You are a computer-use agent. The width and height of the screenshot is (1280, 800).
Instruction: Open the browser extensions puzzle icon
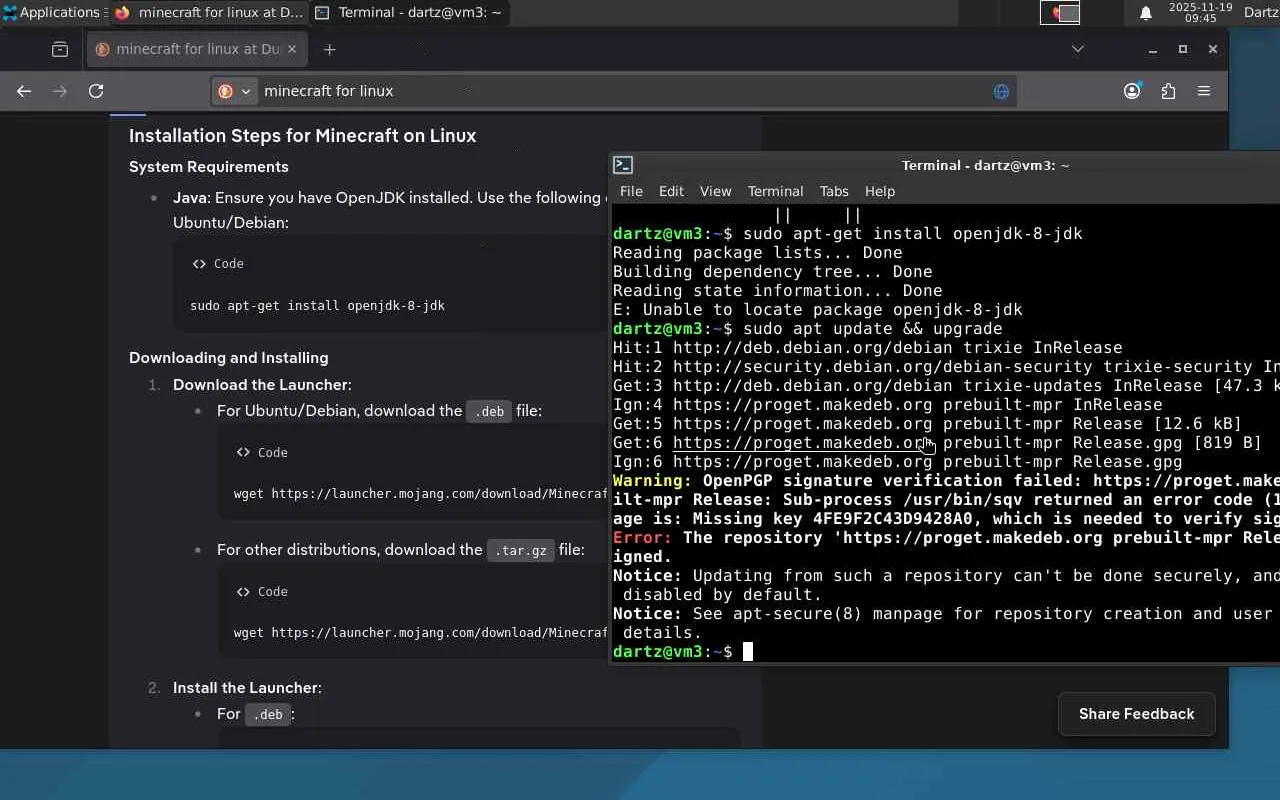point(1168,91)
